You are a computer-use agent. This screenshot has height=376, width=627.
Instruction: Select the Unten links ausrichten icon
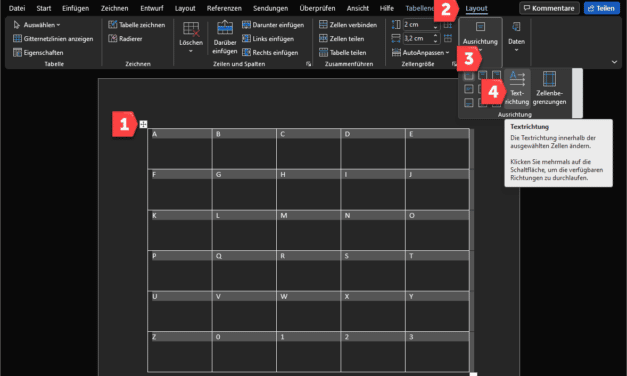point(469,103)
